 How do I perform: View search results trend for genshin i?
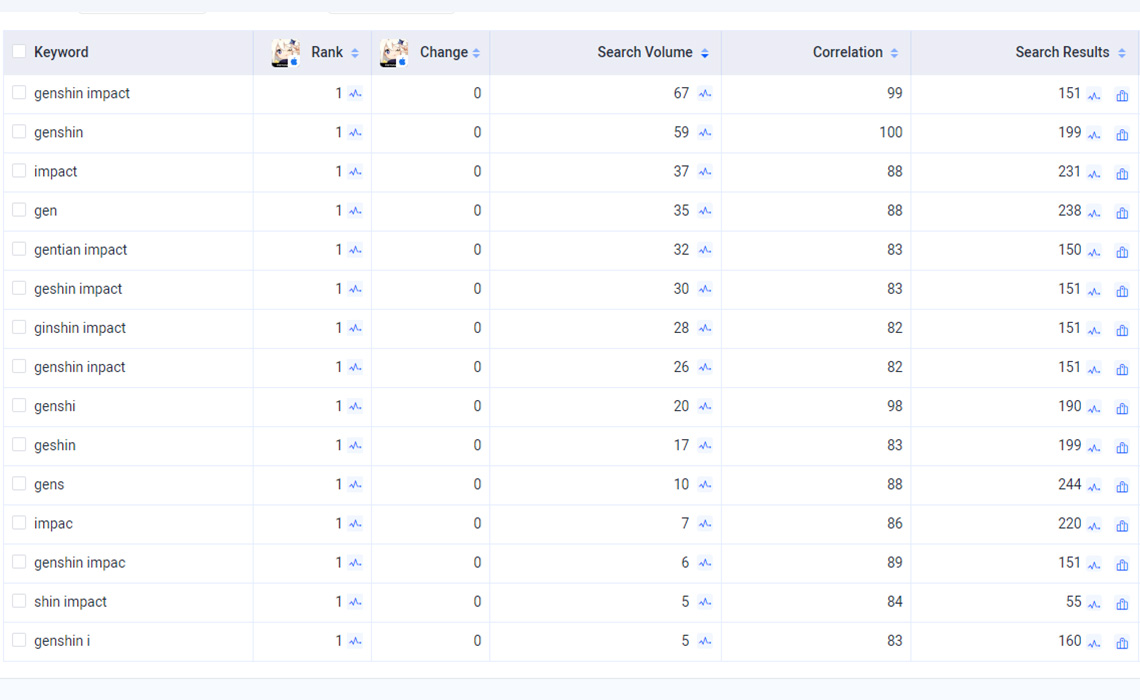tap(1094, 643)
